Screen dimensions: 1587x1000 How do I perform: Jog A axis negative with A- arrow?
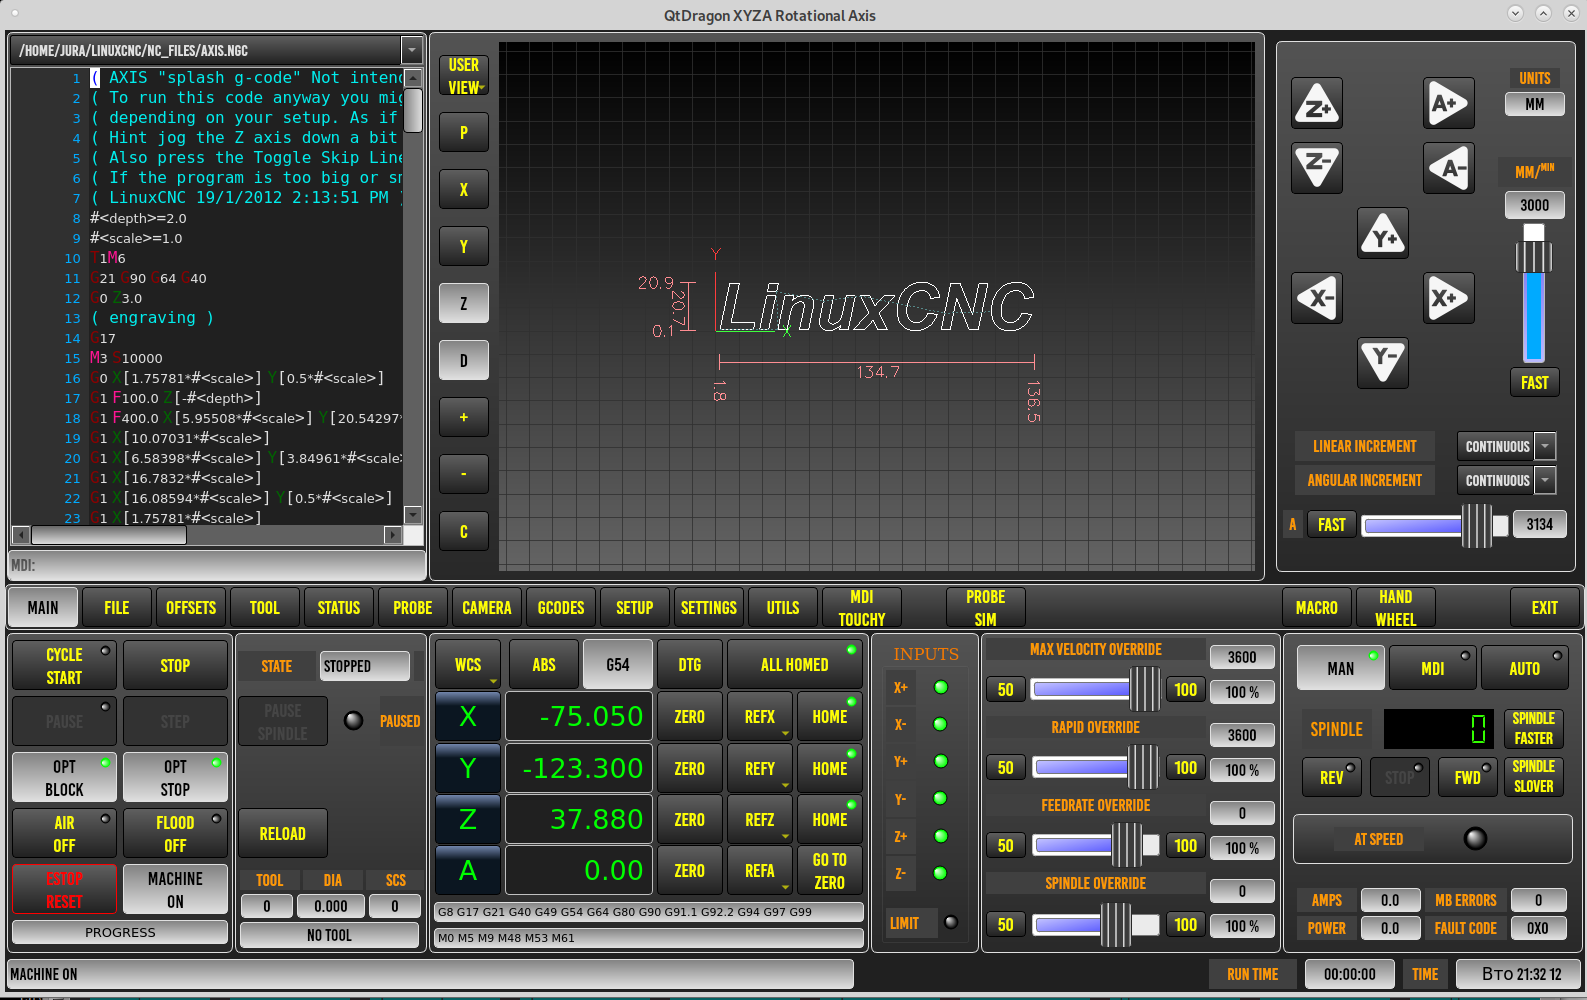(1449, 167)
